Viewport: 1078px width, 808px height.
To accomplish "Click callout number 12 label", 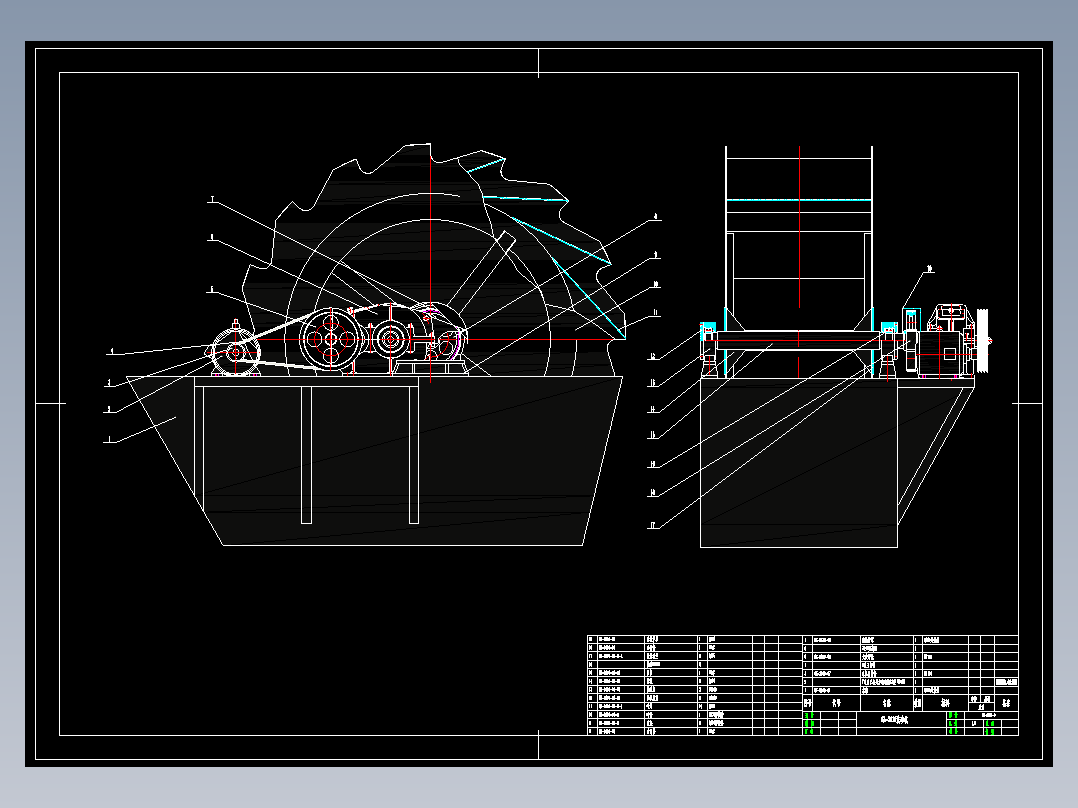I will (653, 357).
